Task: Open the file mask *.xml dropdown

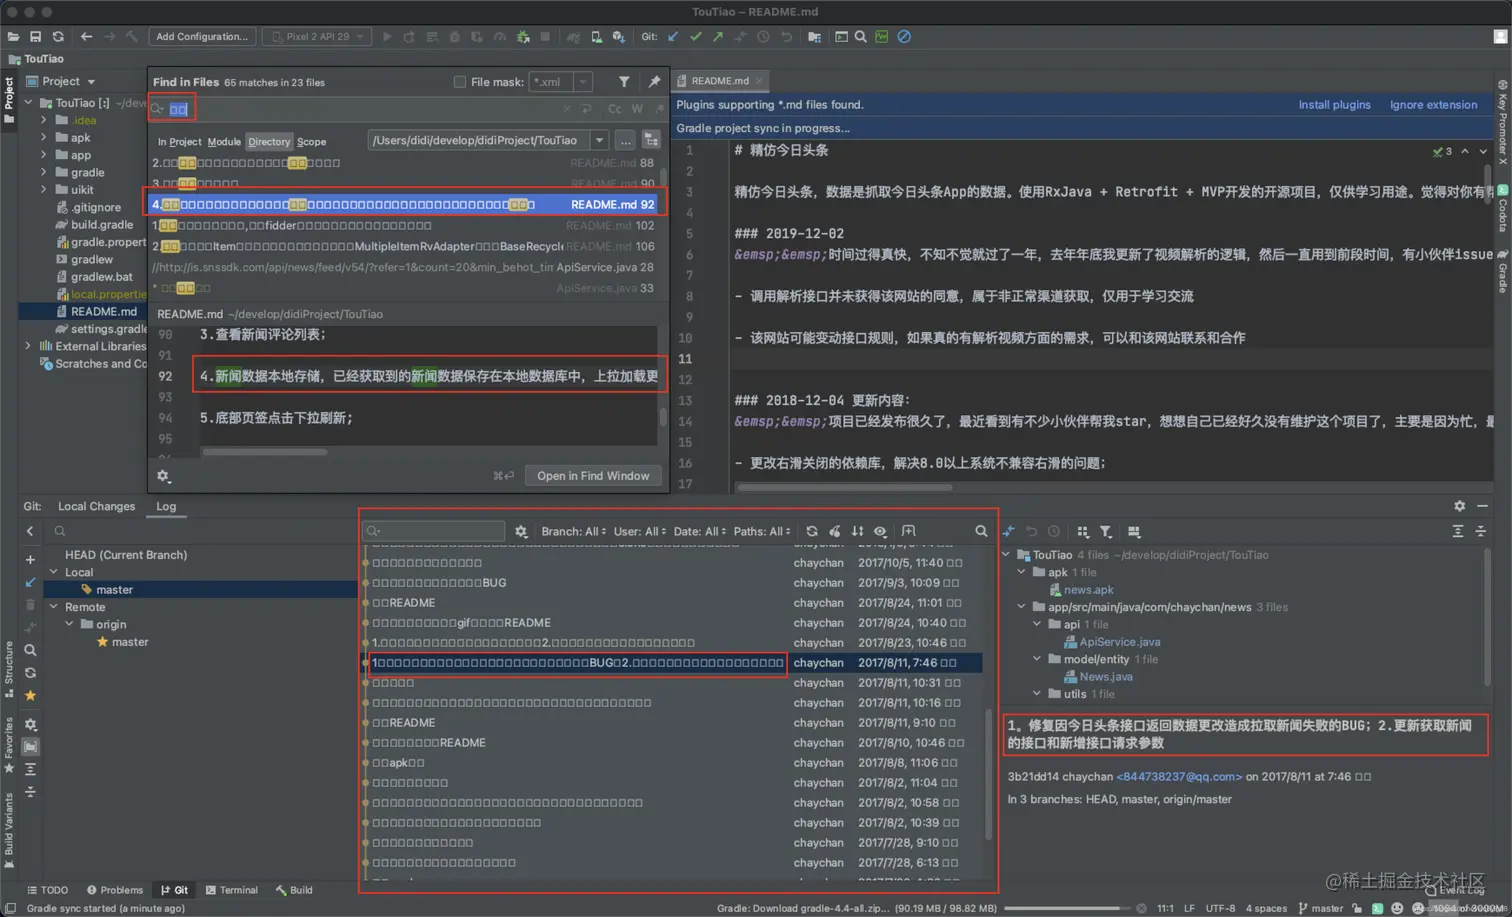Action: click(583, 82)
